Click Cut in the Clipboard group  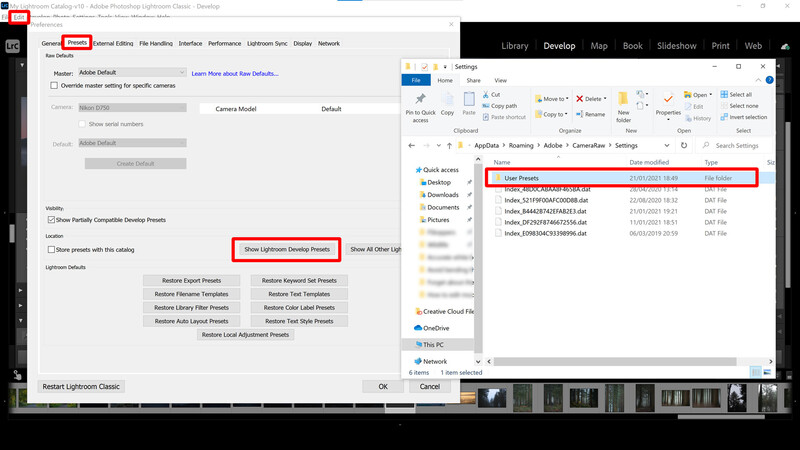(491, 95)
